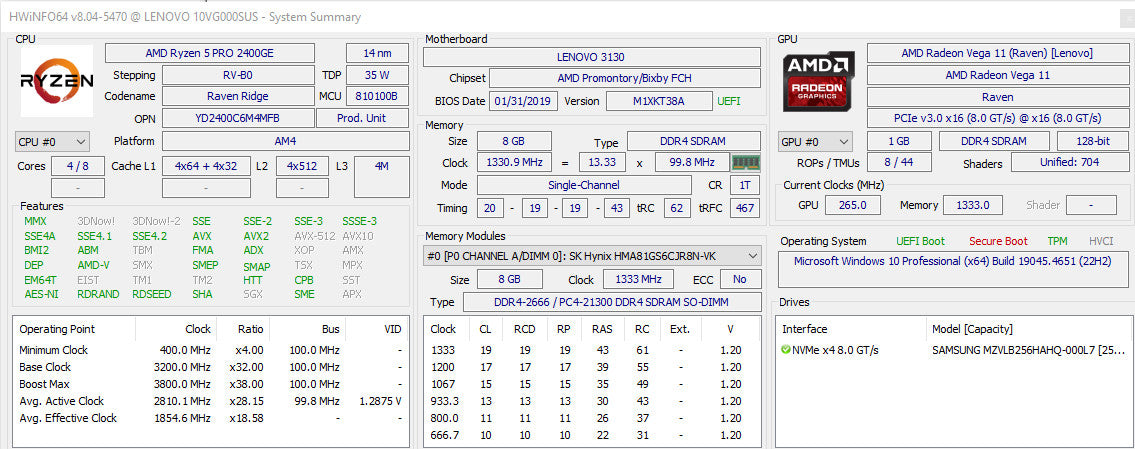This screenshot has height=449, width=1135.
Task: Click the green NVMe drive status icon
Action: click(786, 351)
